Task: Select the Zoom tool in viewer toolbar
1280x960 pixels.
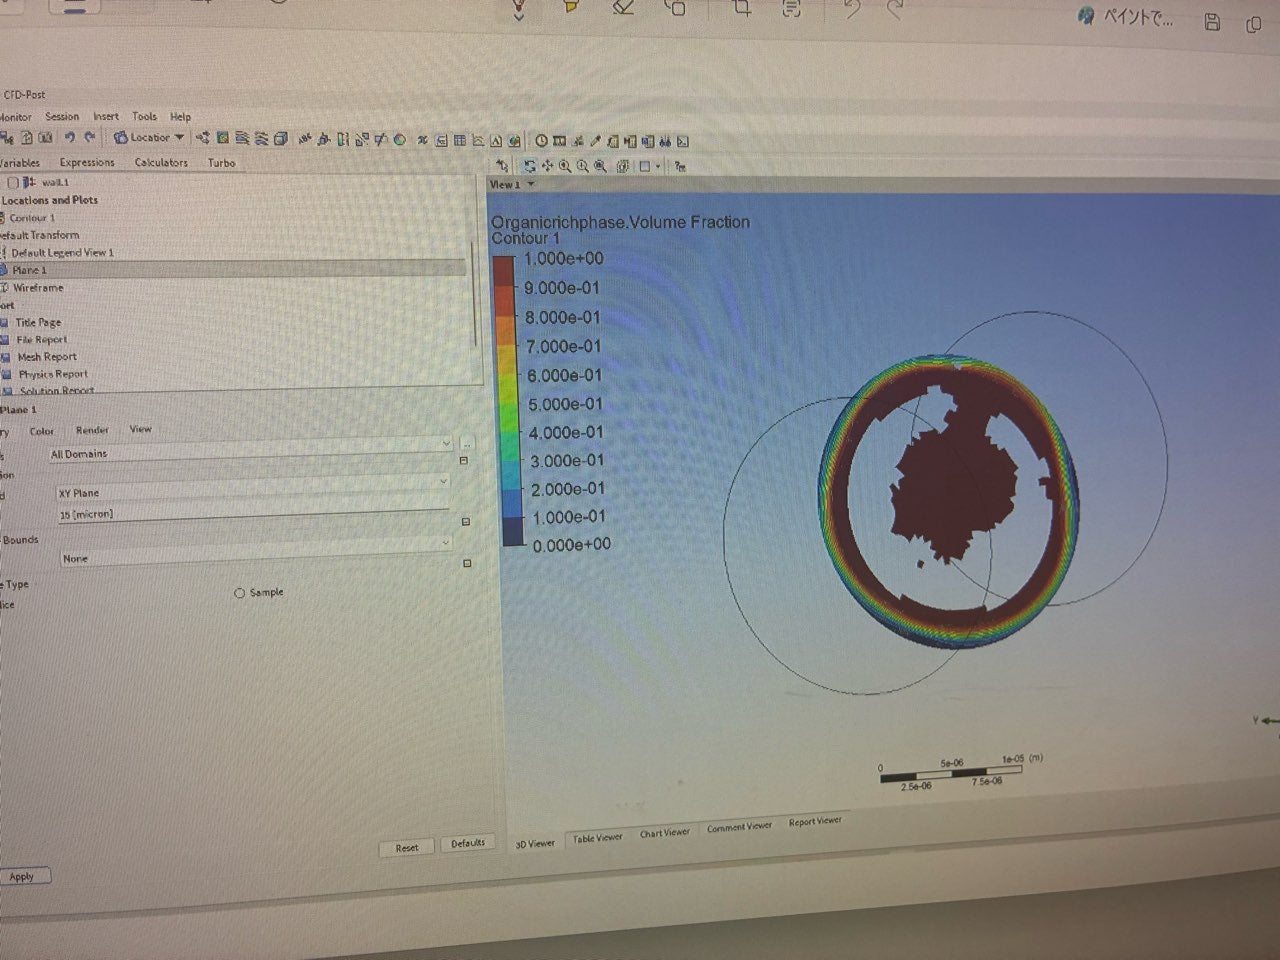Action: (565, 166)
